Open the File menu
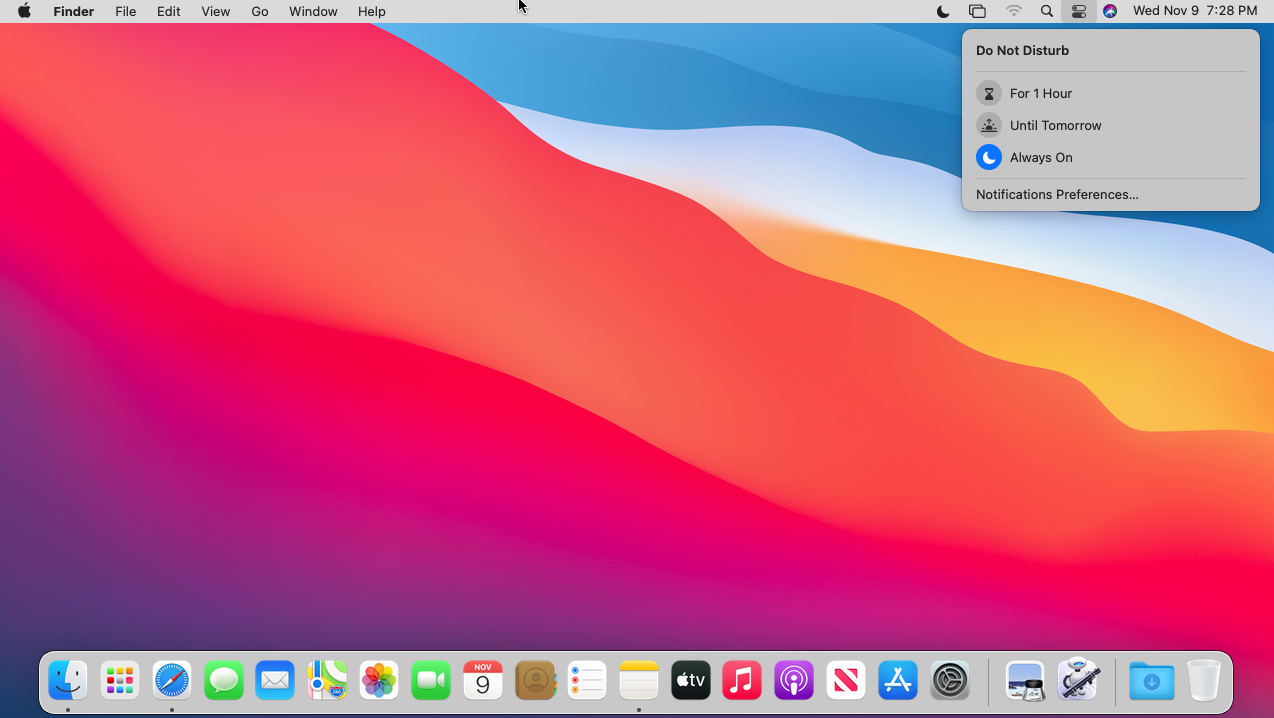 click(125, 11)
